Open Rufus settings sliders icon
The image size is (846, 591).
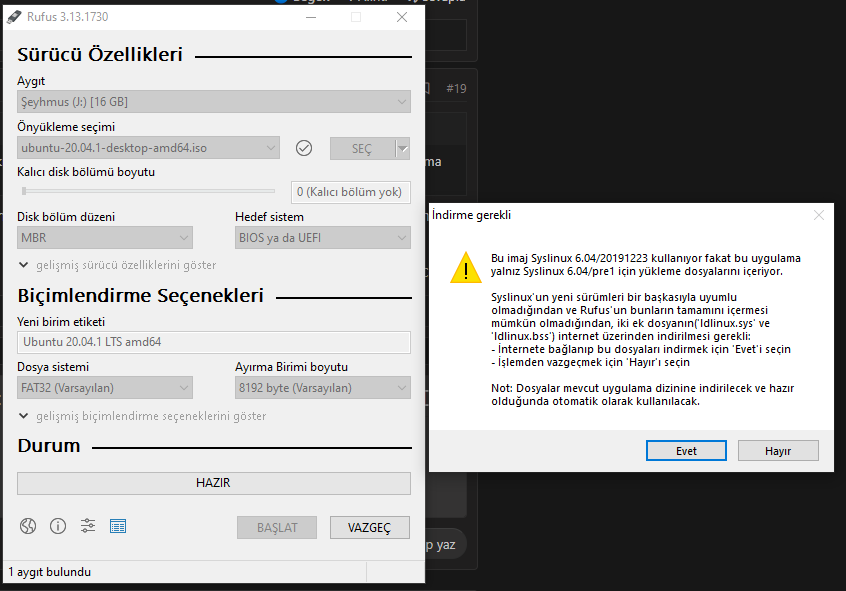tap(88, 526)
